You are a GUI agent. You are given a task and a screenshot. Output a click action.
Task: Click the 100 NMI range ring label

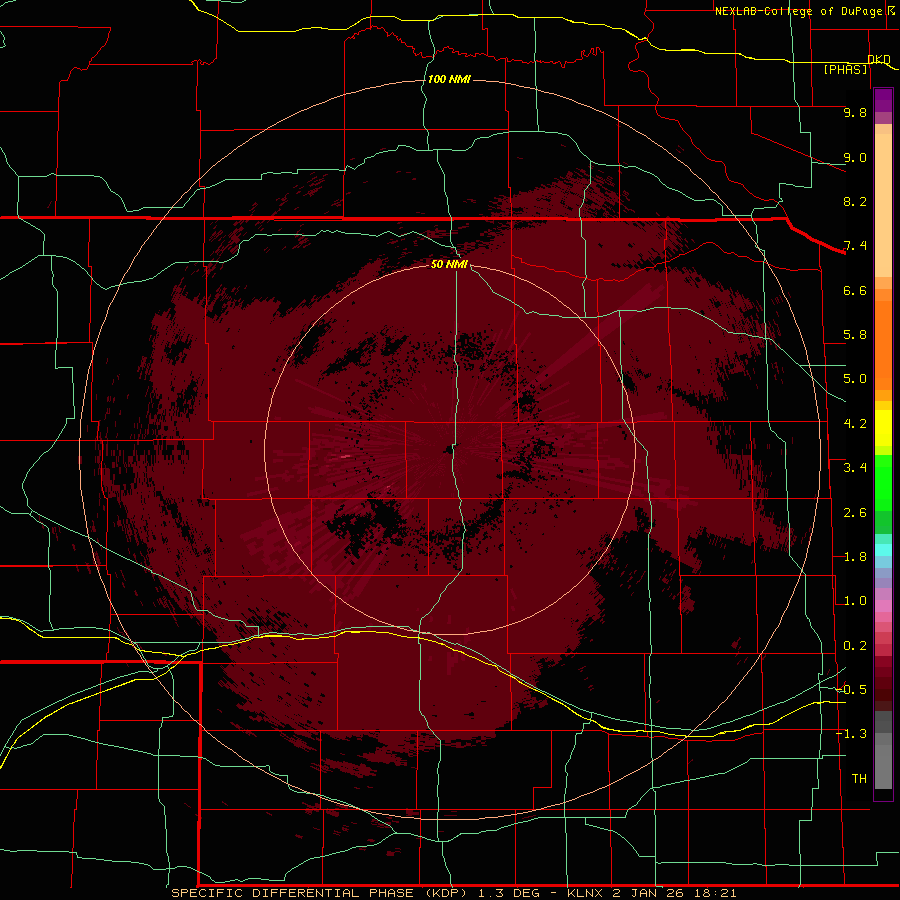click(x=449, y=79)
